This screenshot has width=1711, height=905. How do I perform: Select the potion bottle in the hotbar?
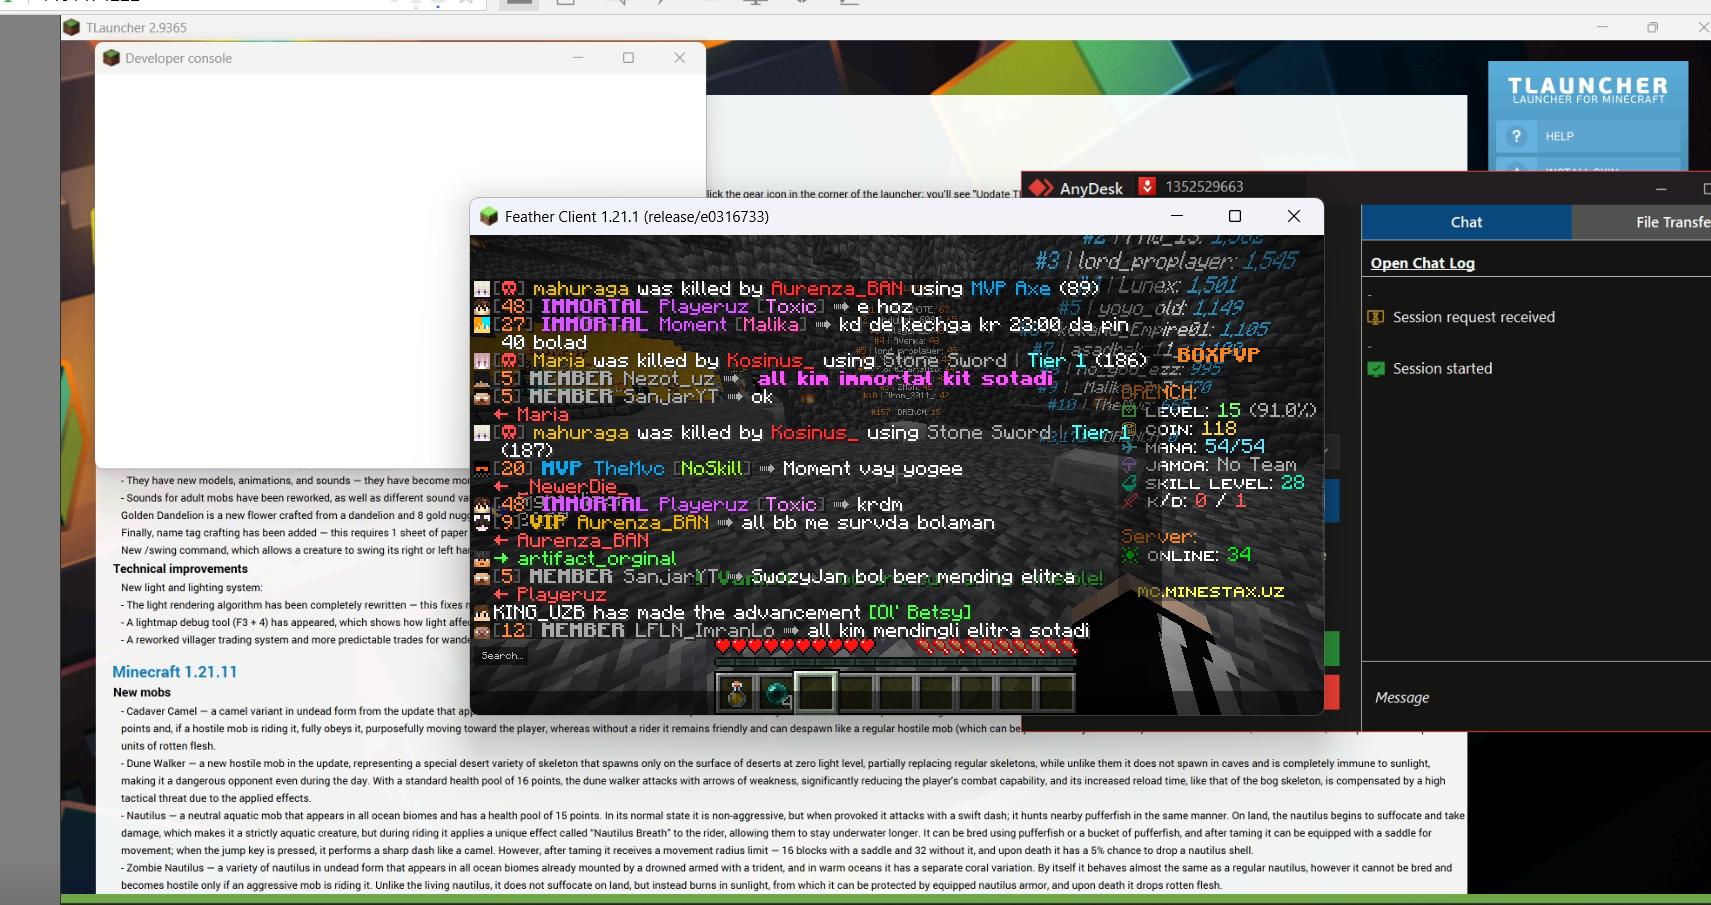pos(736,692)
